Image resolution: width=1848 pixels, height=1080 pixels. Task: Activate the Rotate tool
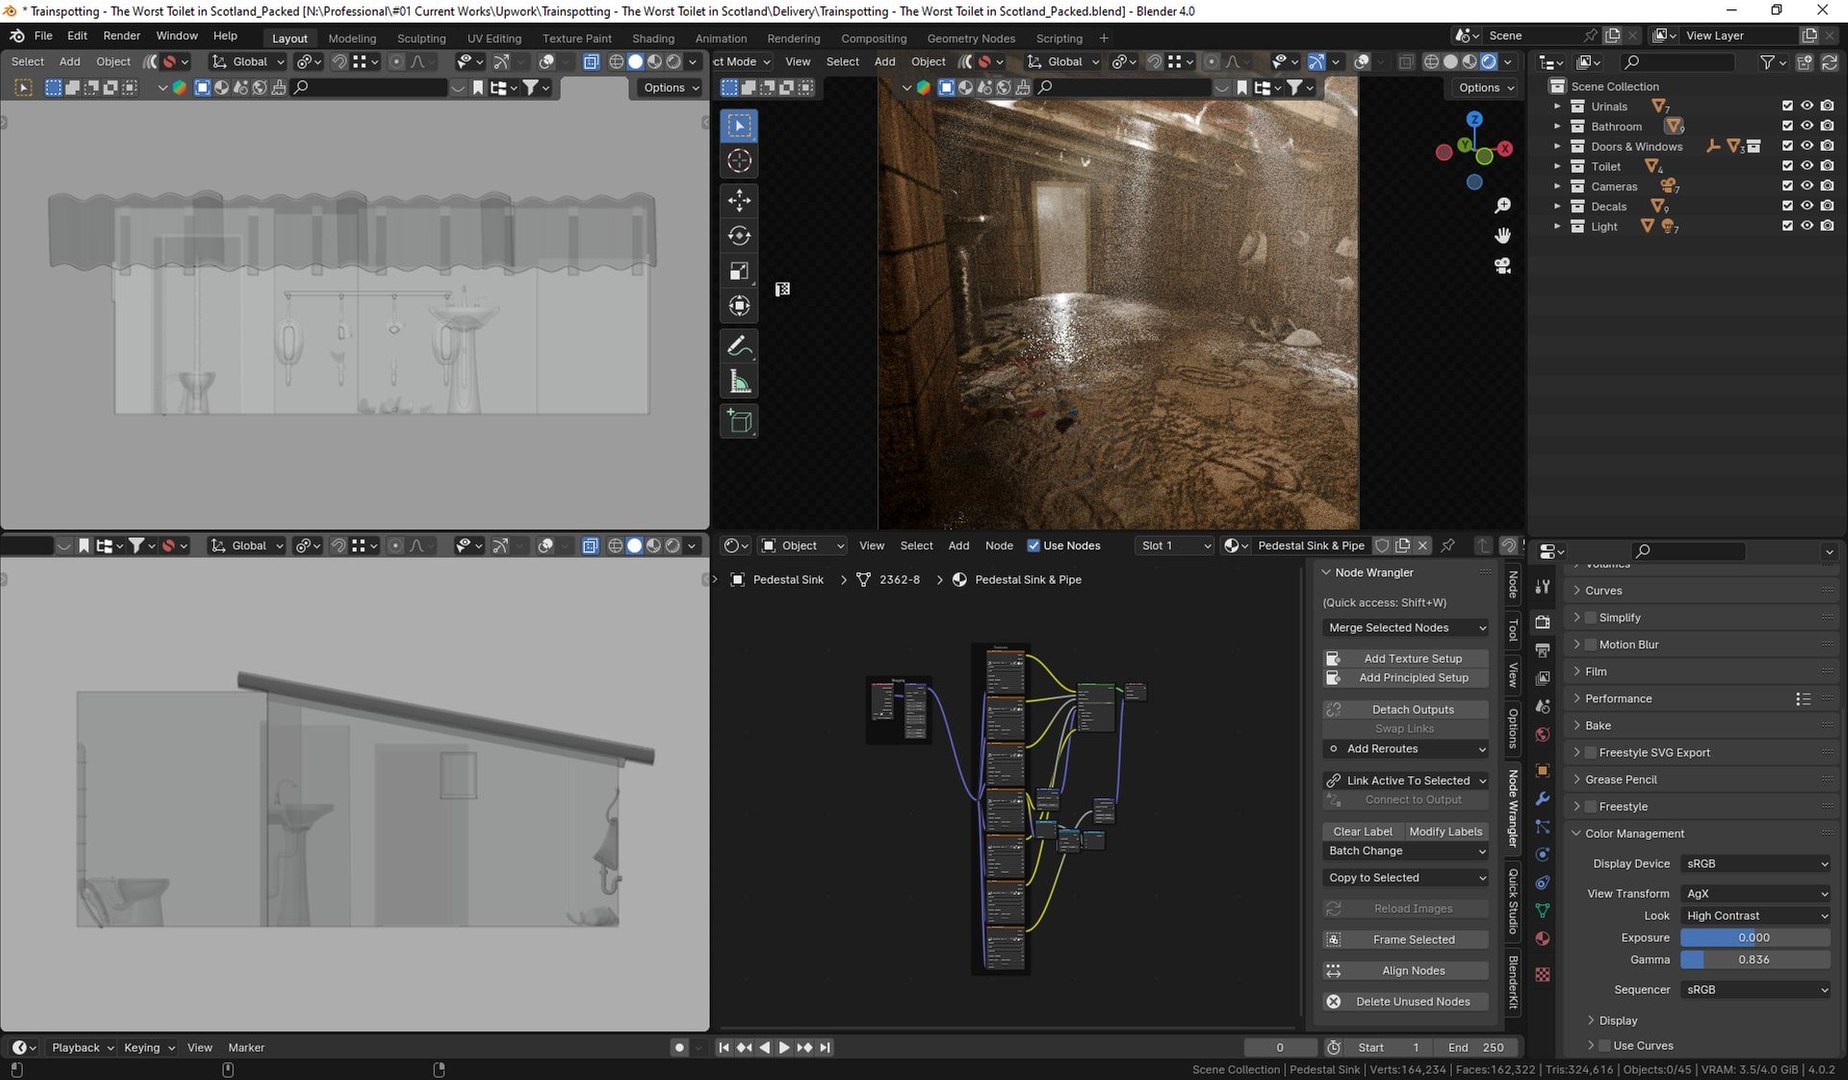click(739, 236)
